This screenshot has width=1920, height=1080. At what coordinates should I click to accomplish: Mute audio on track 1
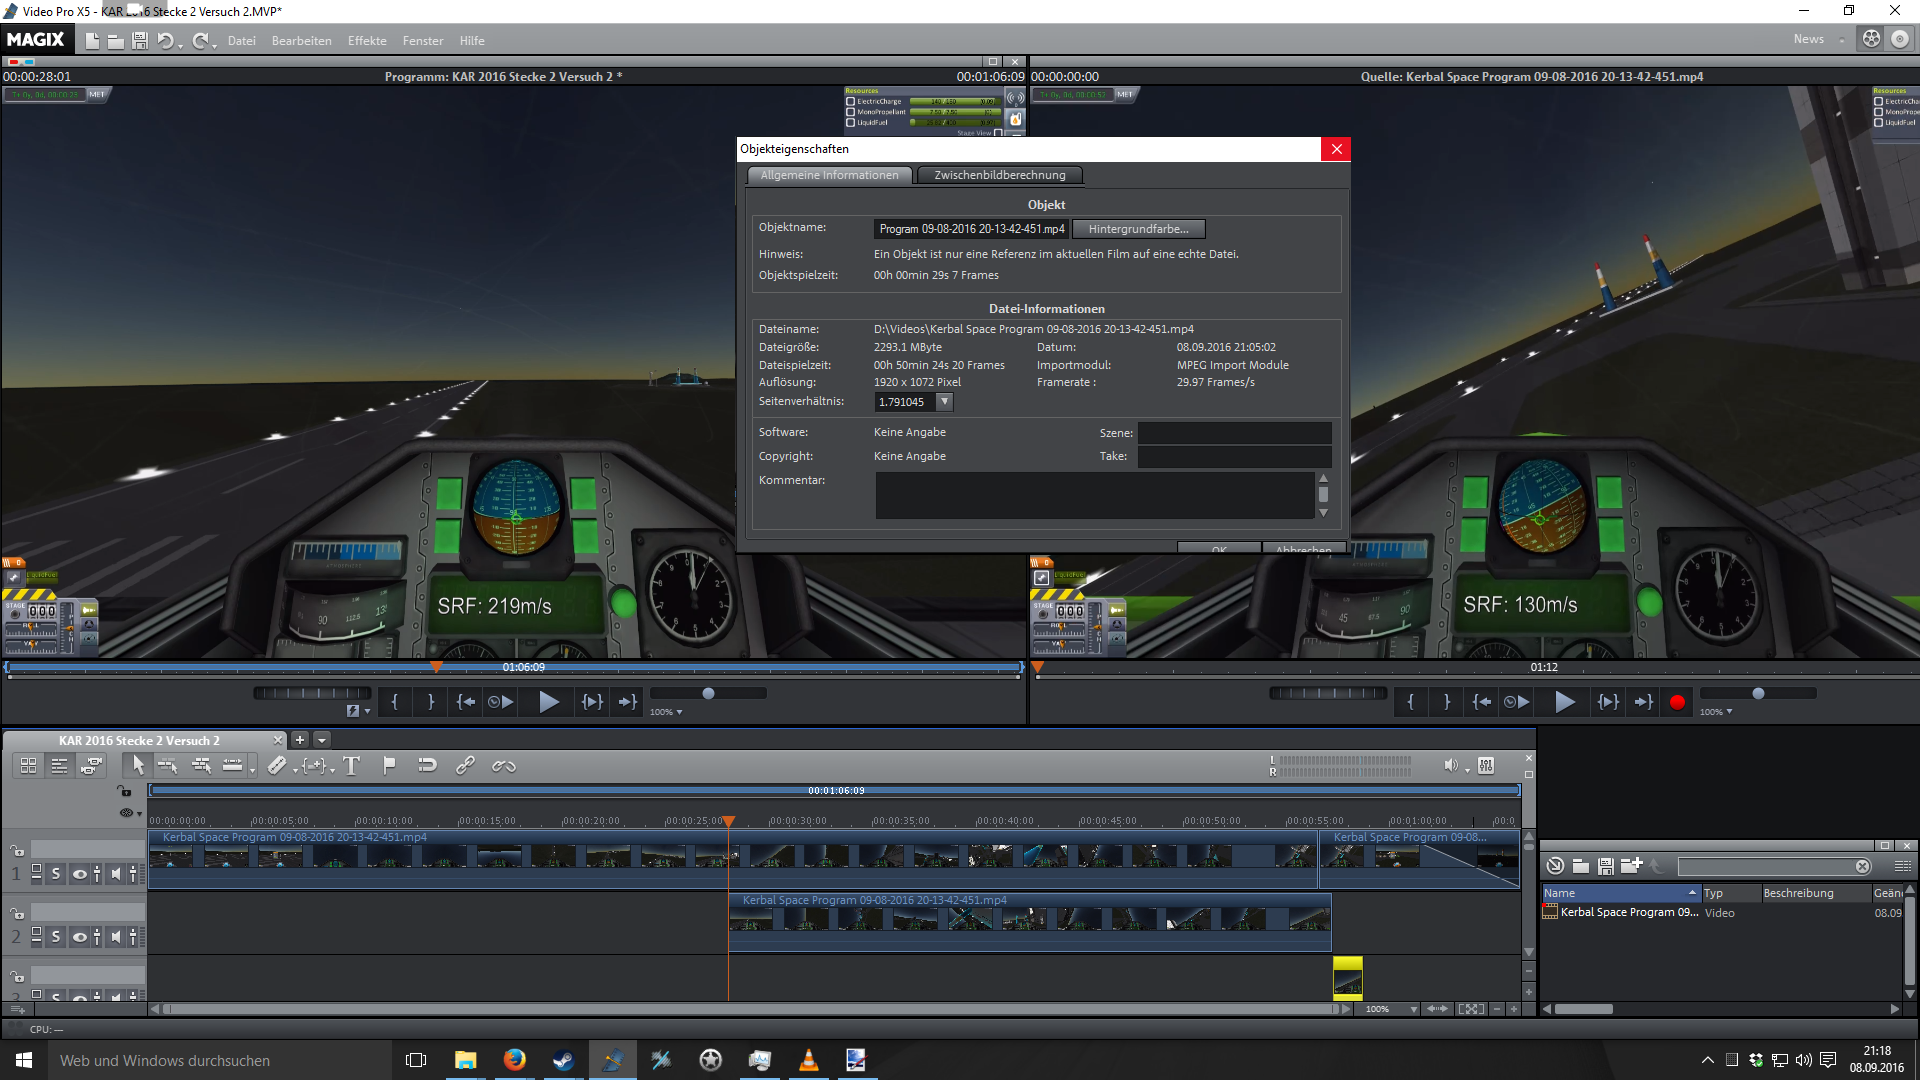point(116,874)
